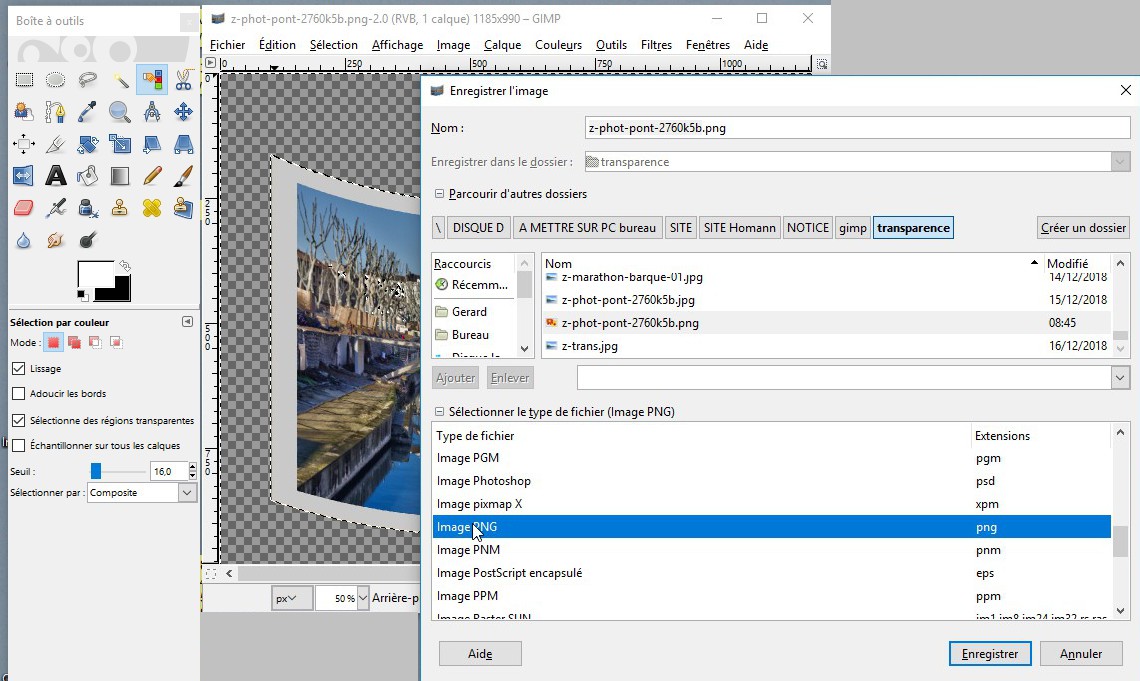Sort files by the Modifié column header
The height and width of the screenshot is (681, 1140).
[x=1077, y=263]
